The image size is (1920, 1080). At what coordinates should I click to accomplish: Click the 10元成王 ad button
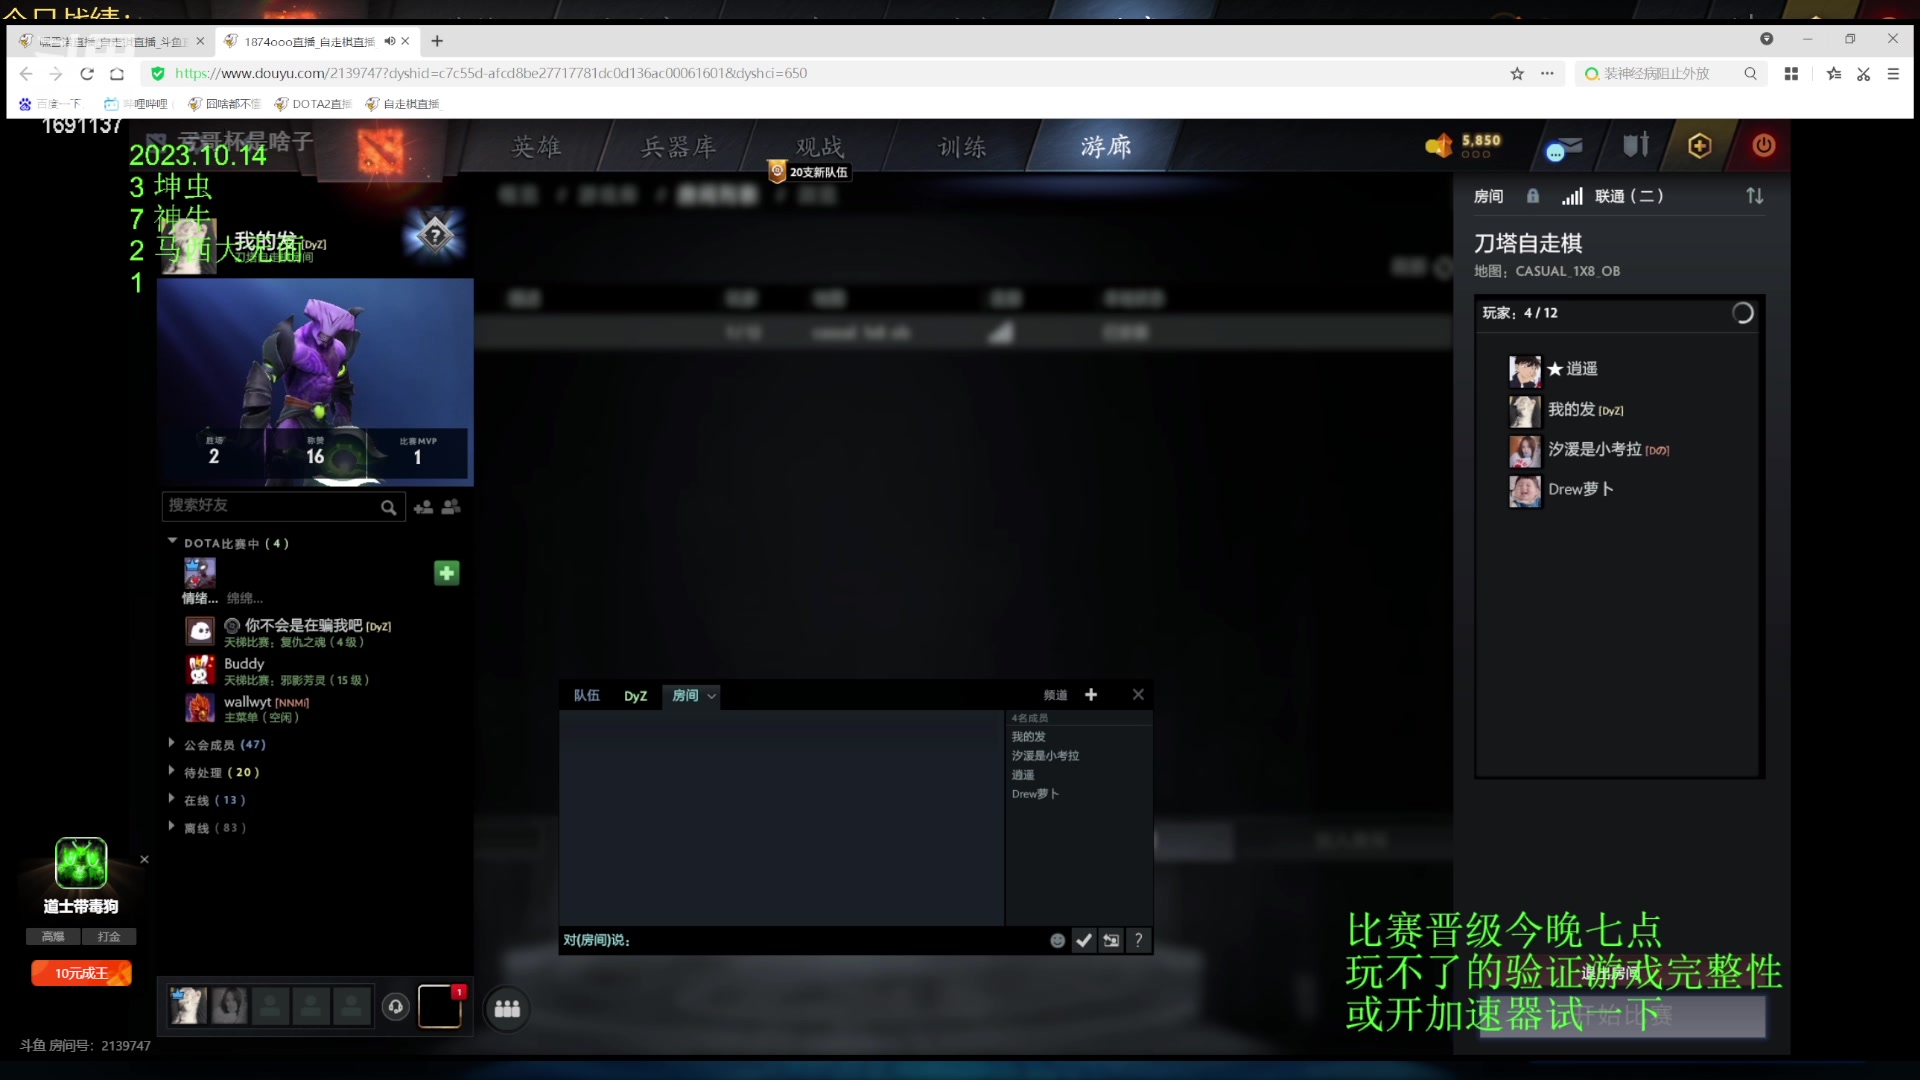pyautogui.click(x=81, y=974)
